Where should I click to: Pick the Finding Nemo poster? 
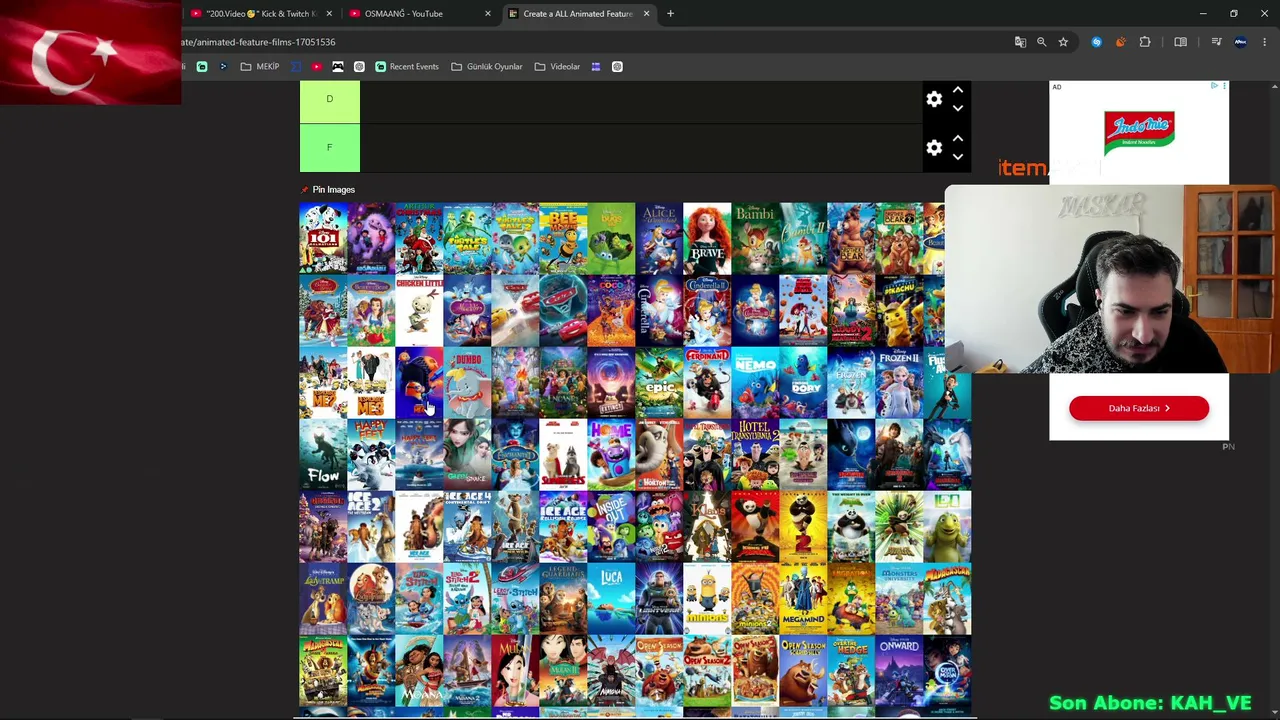pos(755,382)
